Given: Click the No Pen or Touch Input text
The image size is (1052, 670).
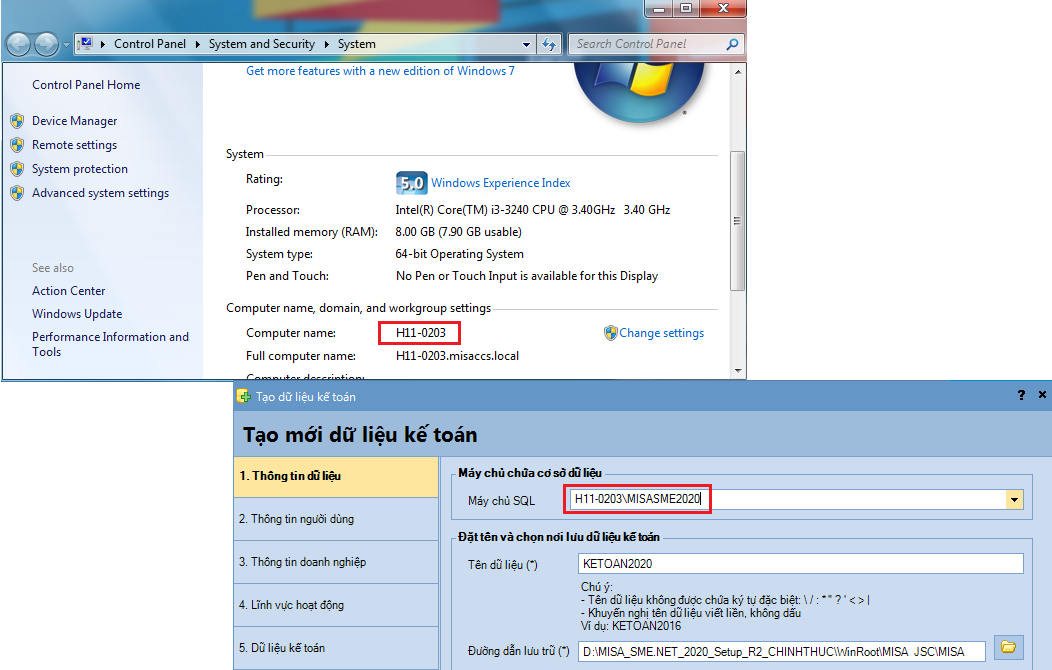Looking at the screenshot, I should pyautogui.click(x=527, y=276).
